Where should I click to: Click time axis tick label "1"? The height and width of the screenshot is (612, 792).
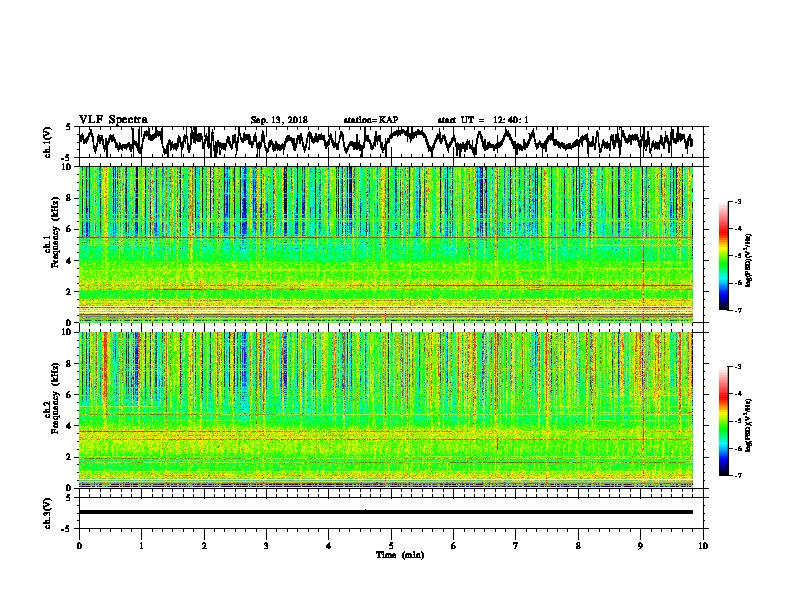pyautogui.click(x=141, y=546)
